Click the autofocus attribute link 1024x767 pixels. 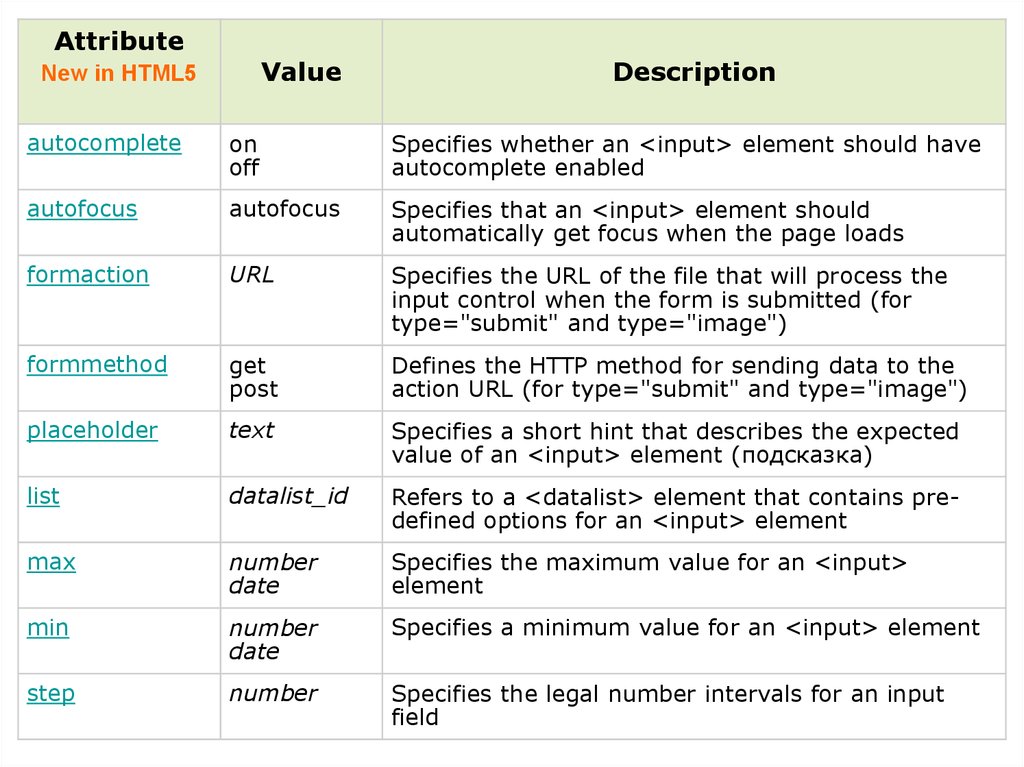tap(82, 209)
